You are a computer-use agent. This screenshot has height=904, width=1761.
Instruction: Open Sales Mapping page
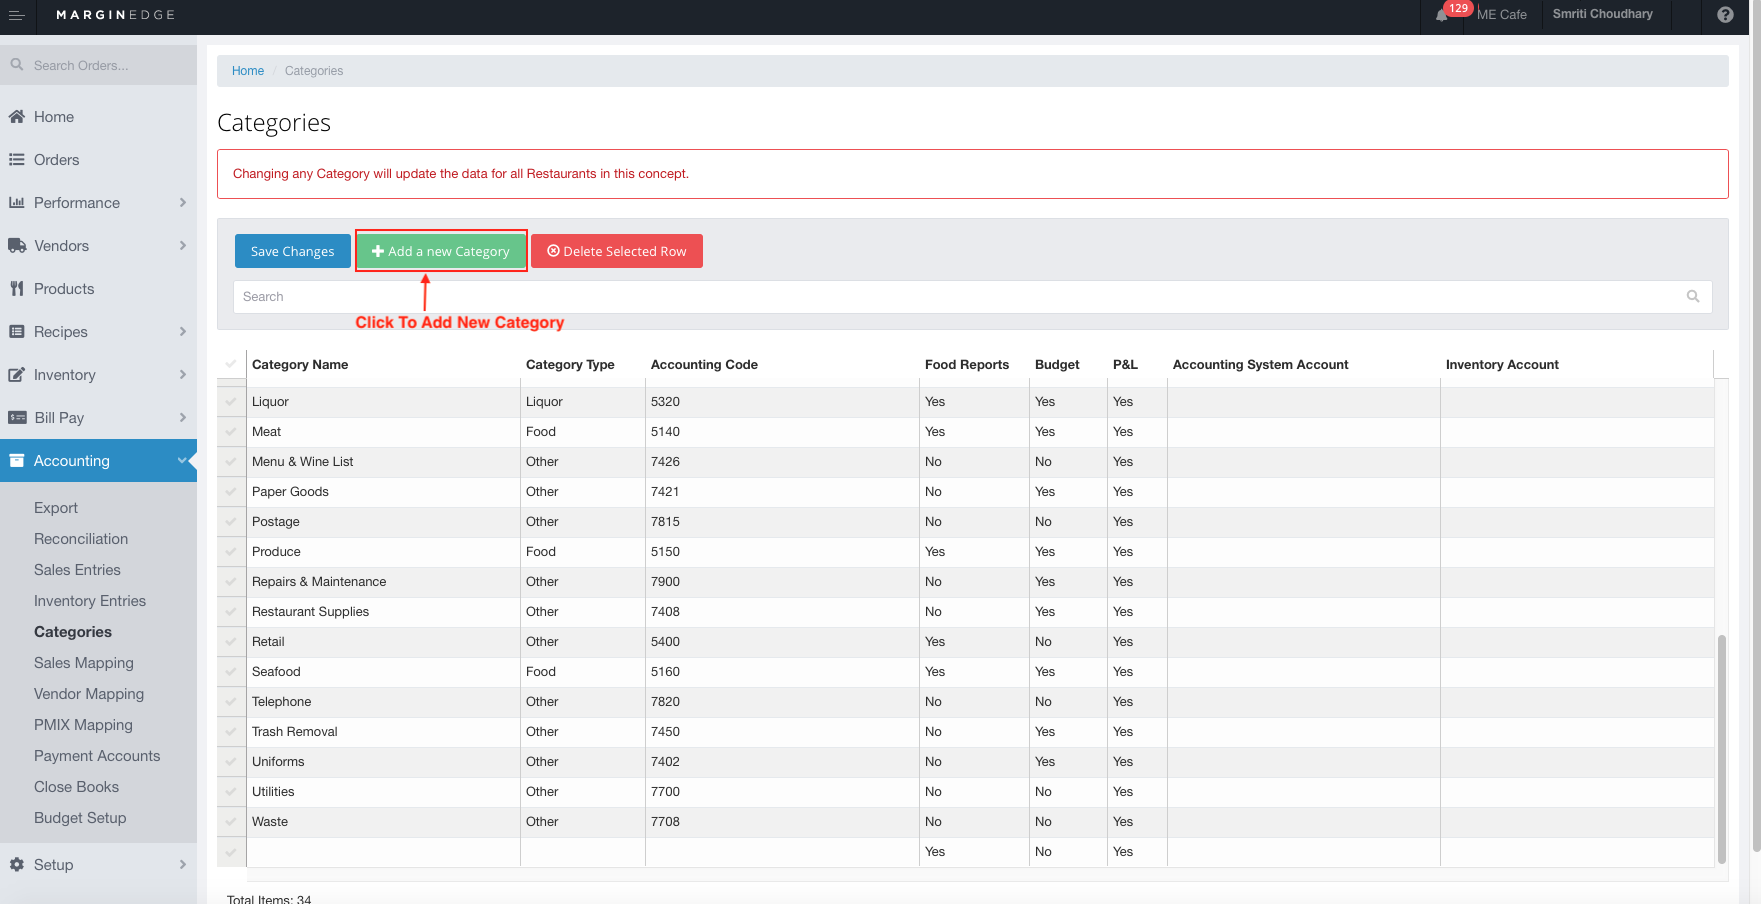[84, 663]
